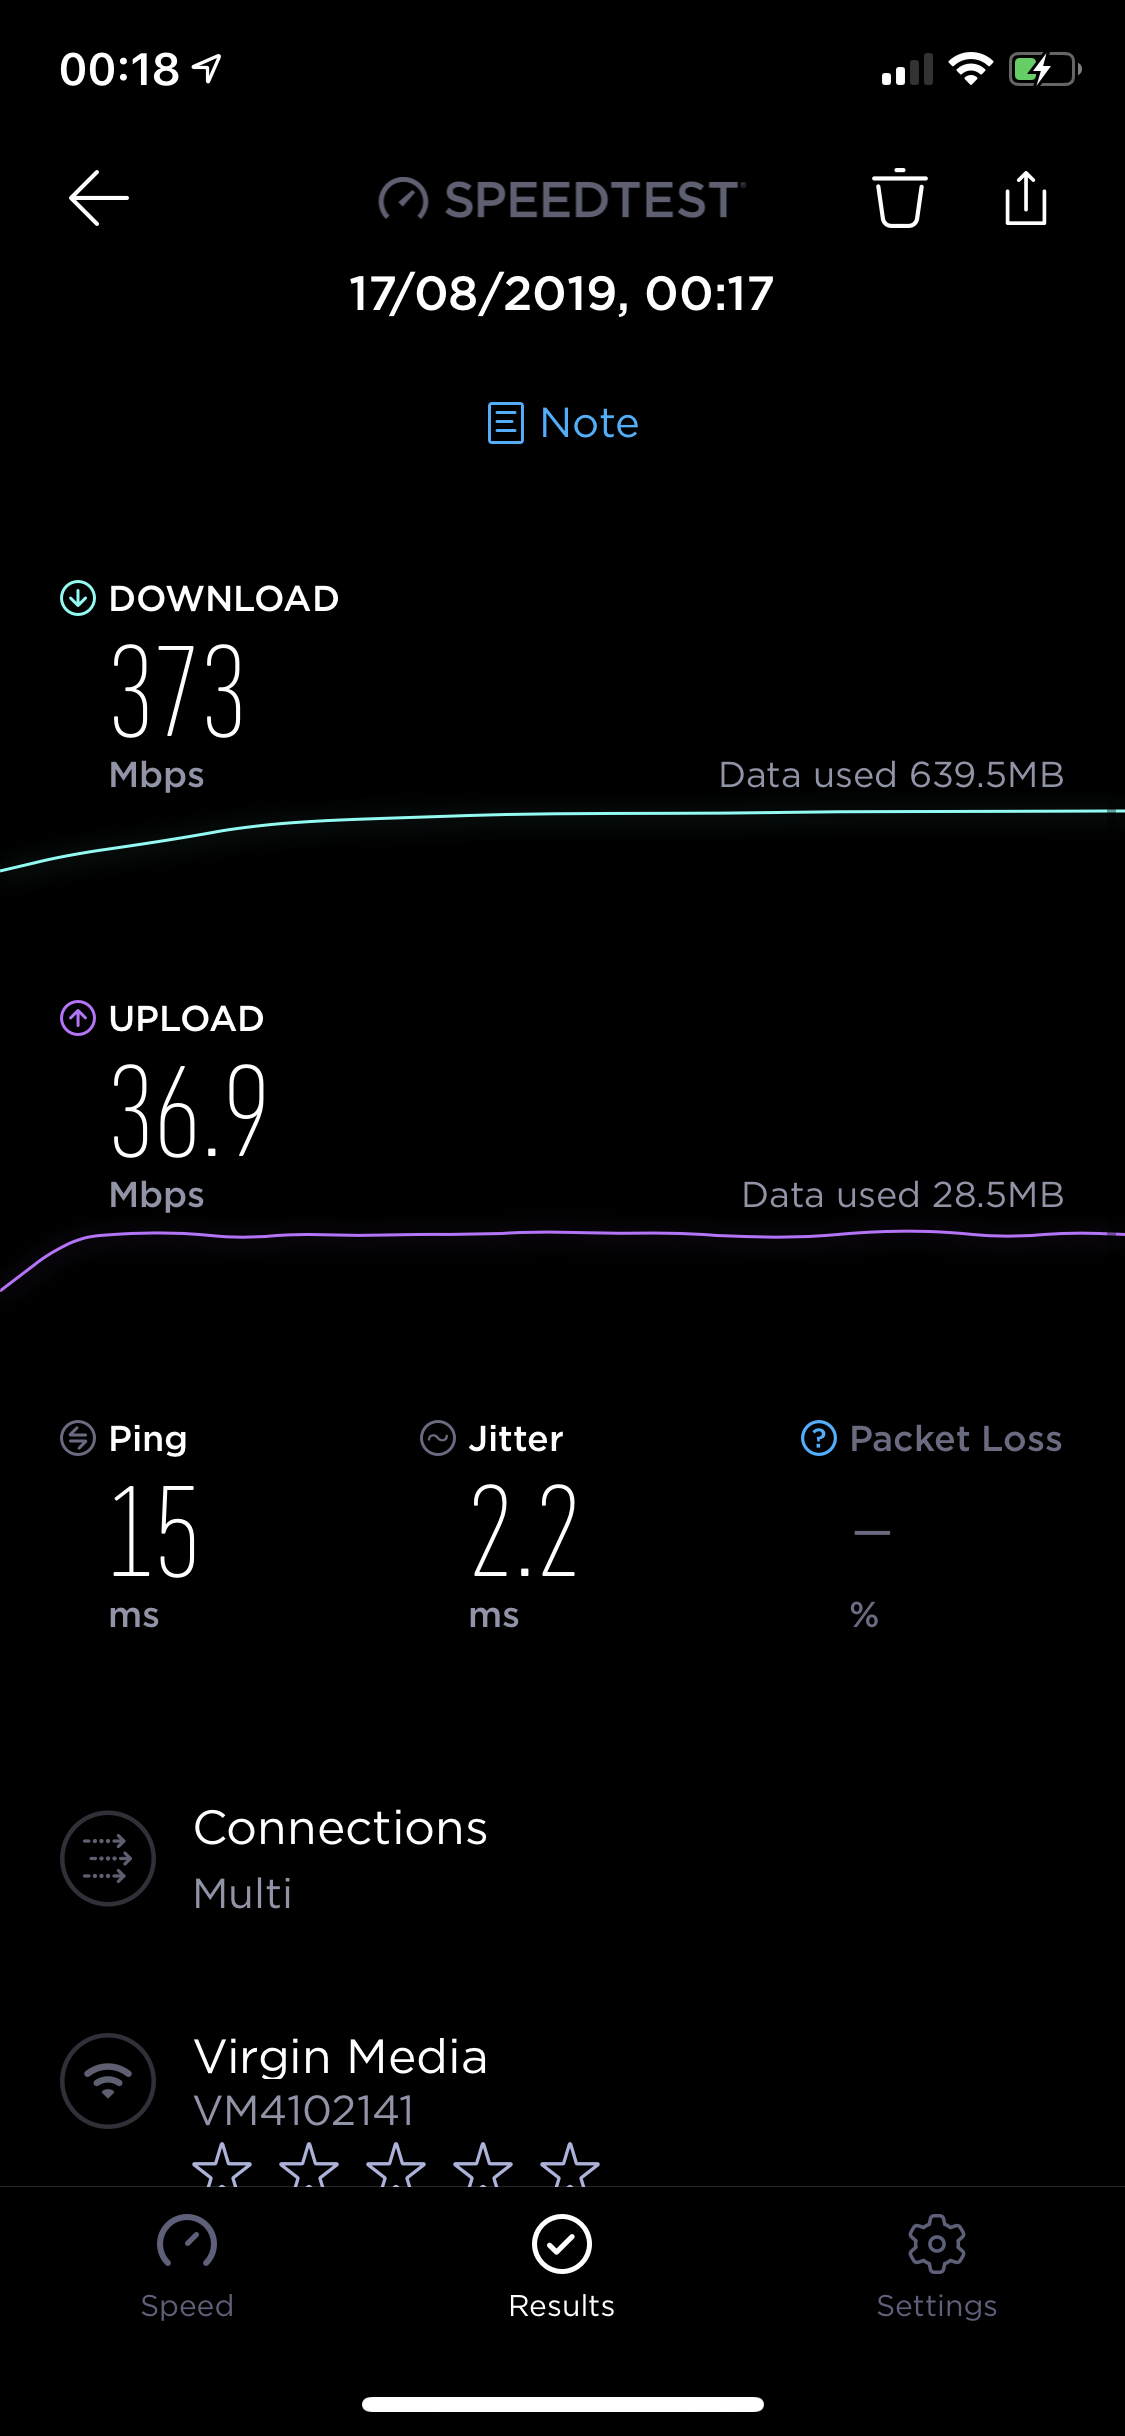Rate provider with the fifth star

(x=570, y=2164)
